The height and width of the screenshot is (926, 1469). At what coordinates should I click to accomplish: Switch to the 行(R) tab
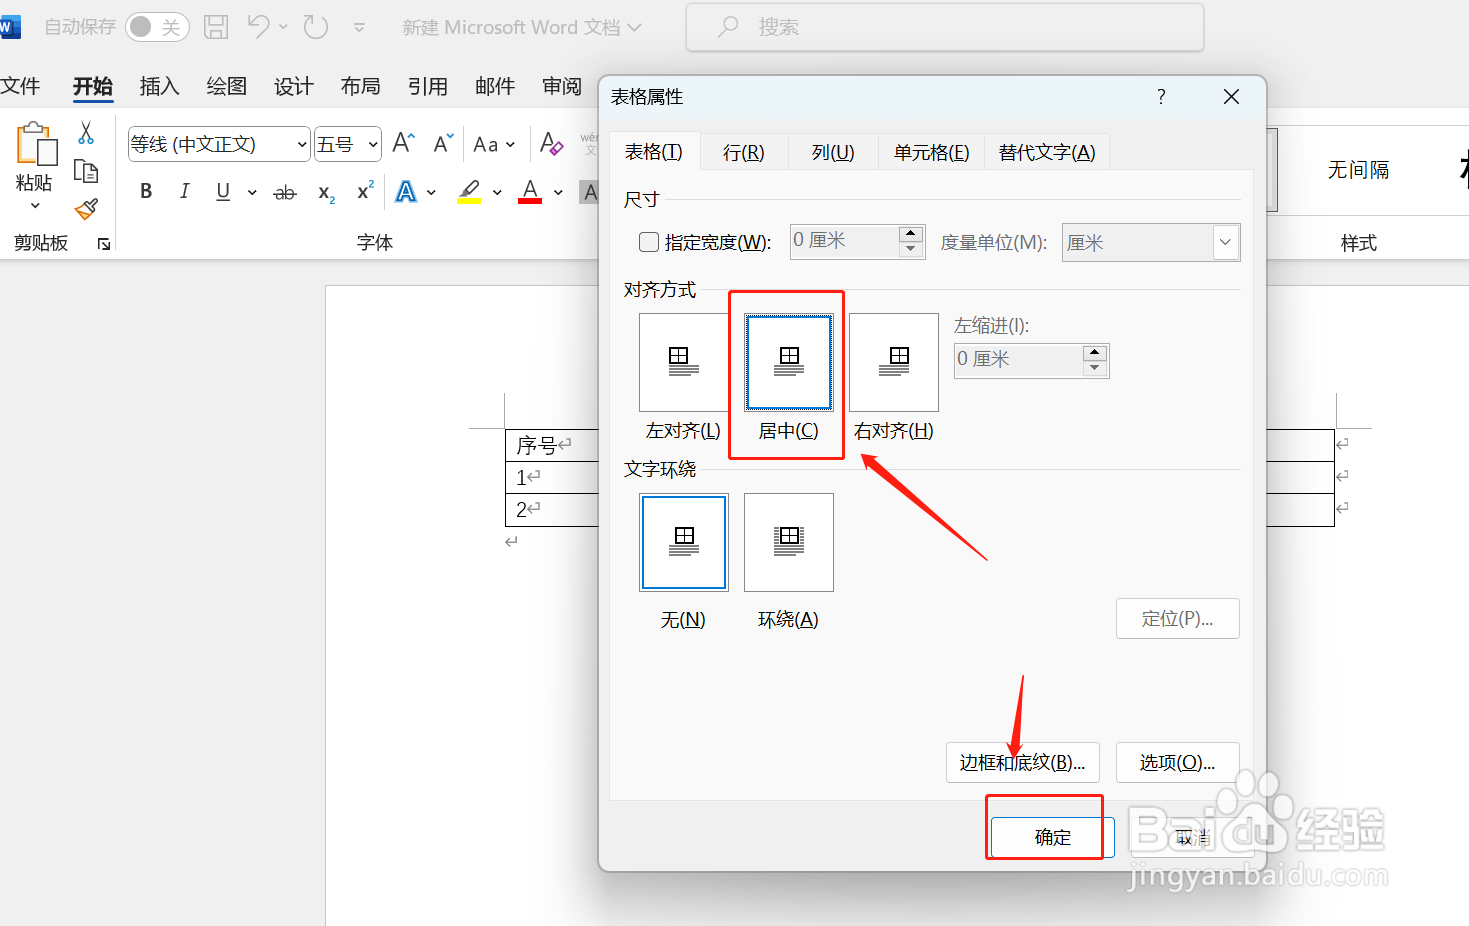(743, 151)
